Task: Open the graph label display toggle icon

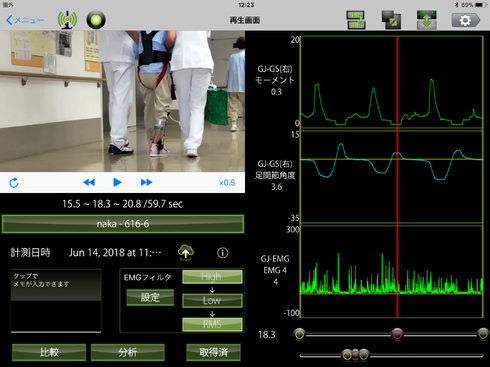Action: [x=356, y=20]
